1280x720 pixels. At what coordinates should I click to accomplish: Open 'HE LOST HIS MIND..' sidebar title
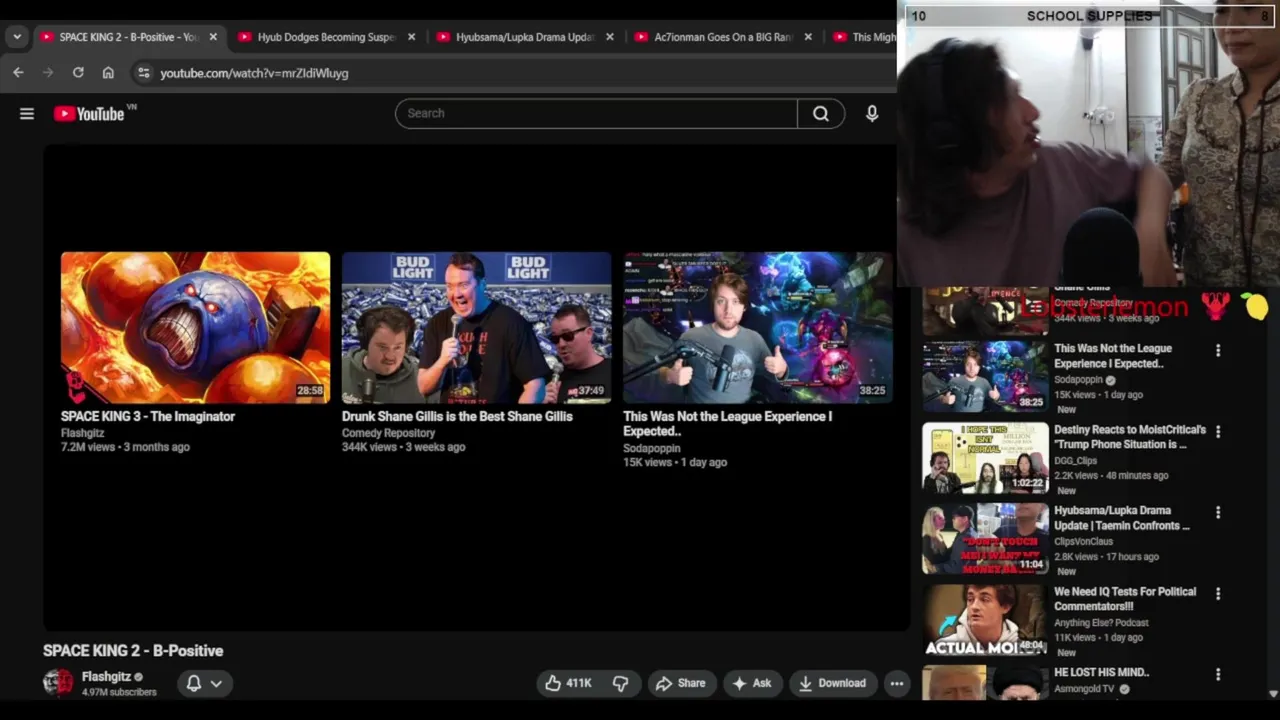pos(1102,673)
